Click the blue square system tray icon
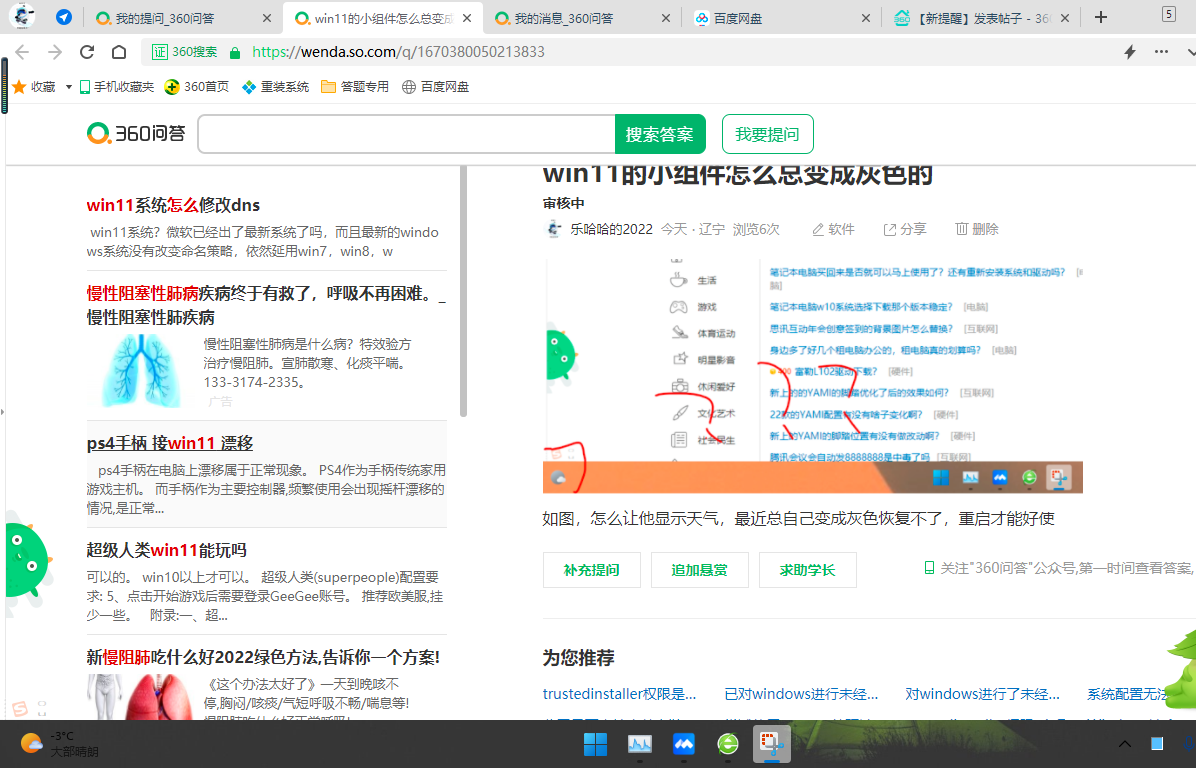 click(1157, 744)
